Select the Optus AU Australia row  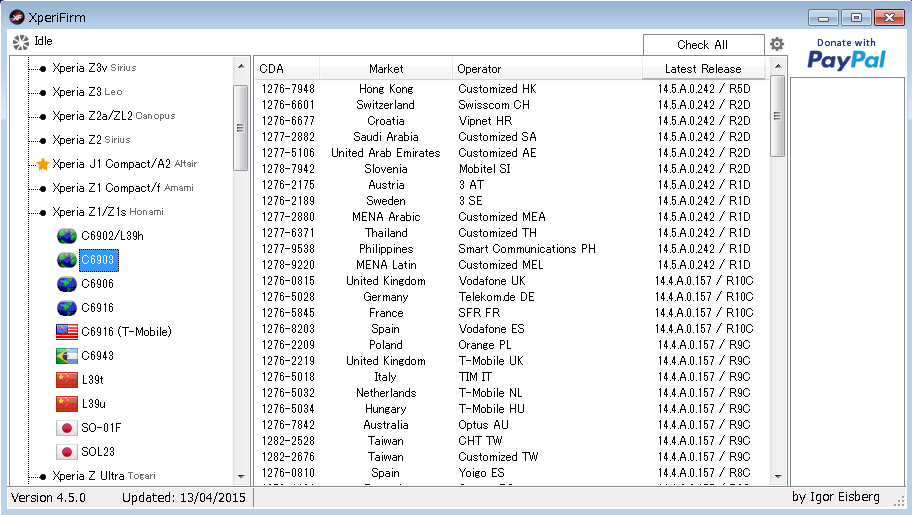tap(512, 425)
